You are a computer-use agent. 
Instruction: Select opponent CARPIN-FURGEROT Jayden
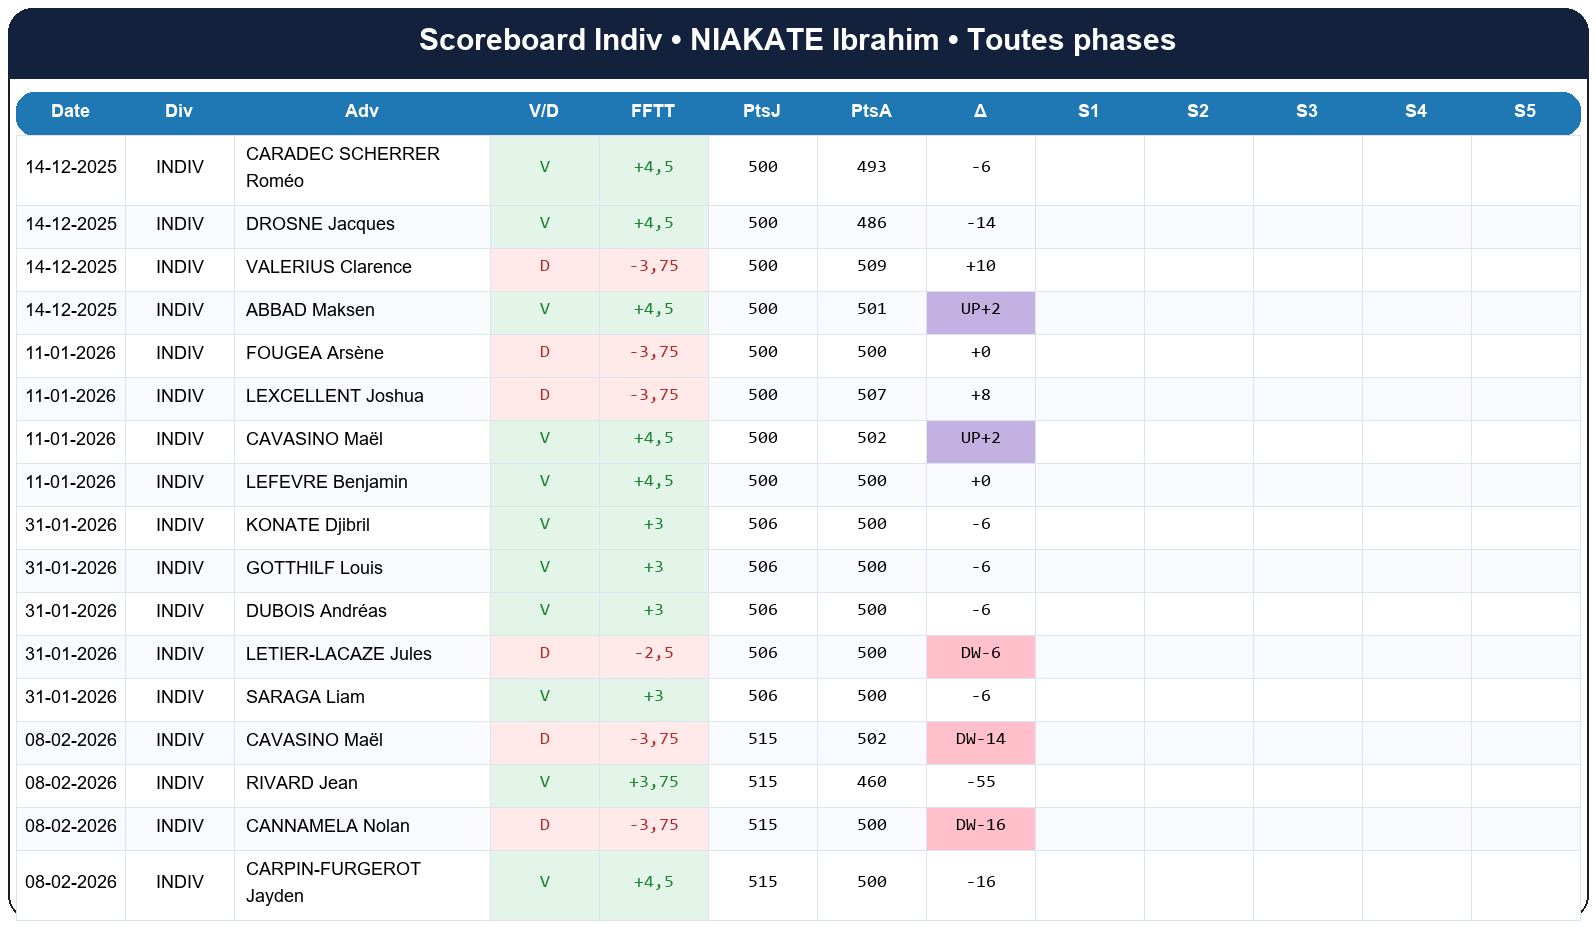[333, 882]
